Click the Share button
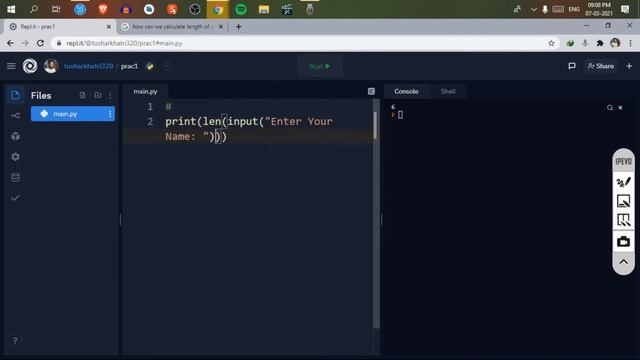Viewport: 640px width, 360px height. point(600,66)
